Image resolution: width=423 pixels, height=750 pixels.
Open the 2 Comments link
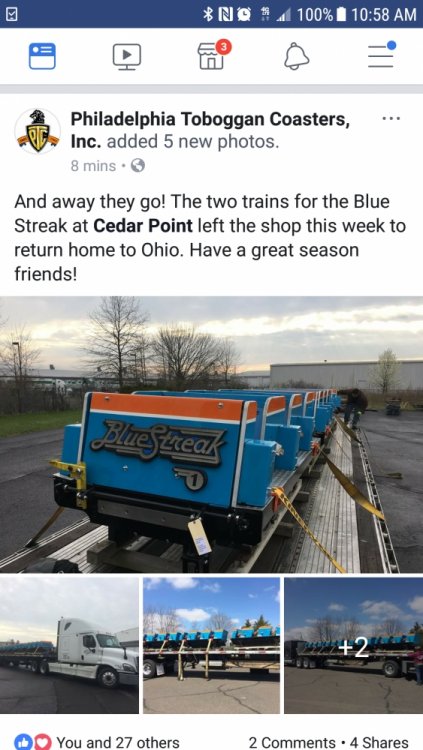[x=292, y=742]
